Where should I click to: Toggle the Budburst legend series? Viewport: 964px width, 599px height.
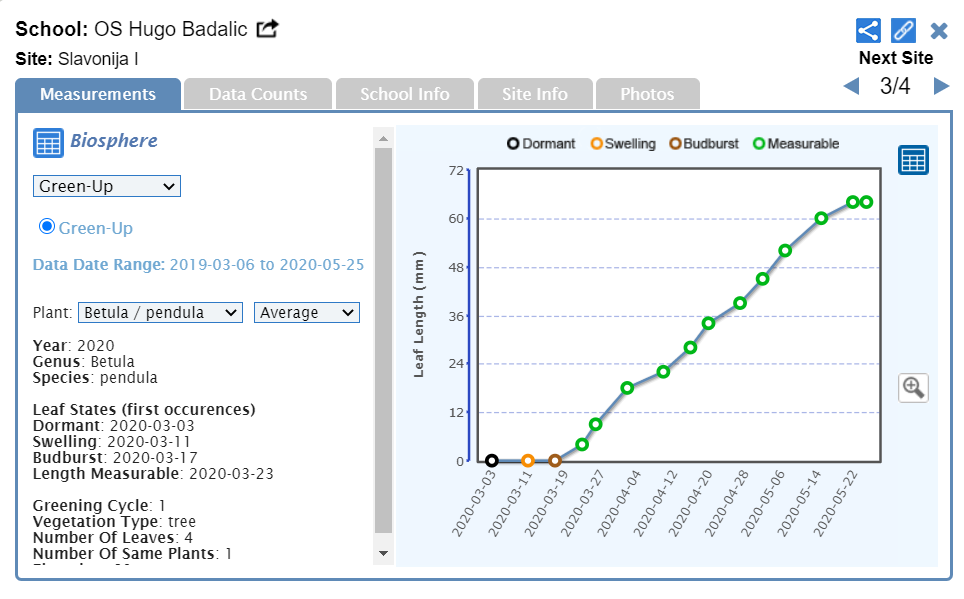point(704,144)
